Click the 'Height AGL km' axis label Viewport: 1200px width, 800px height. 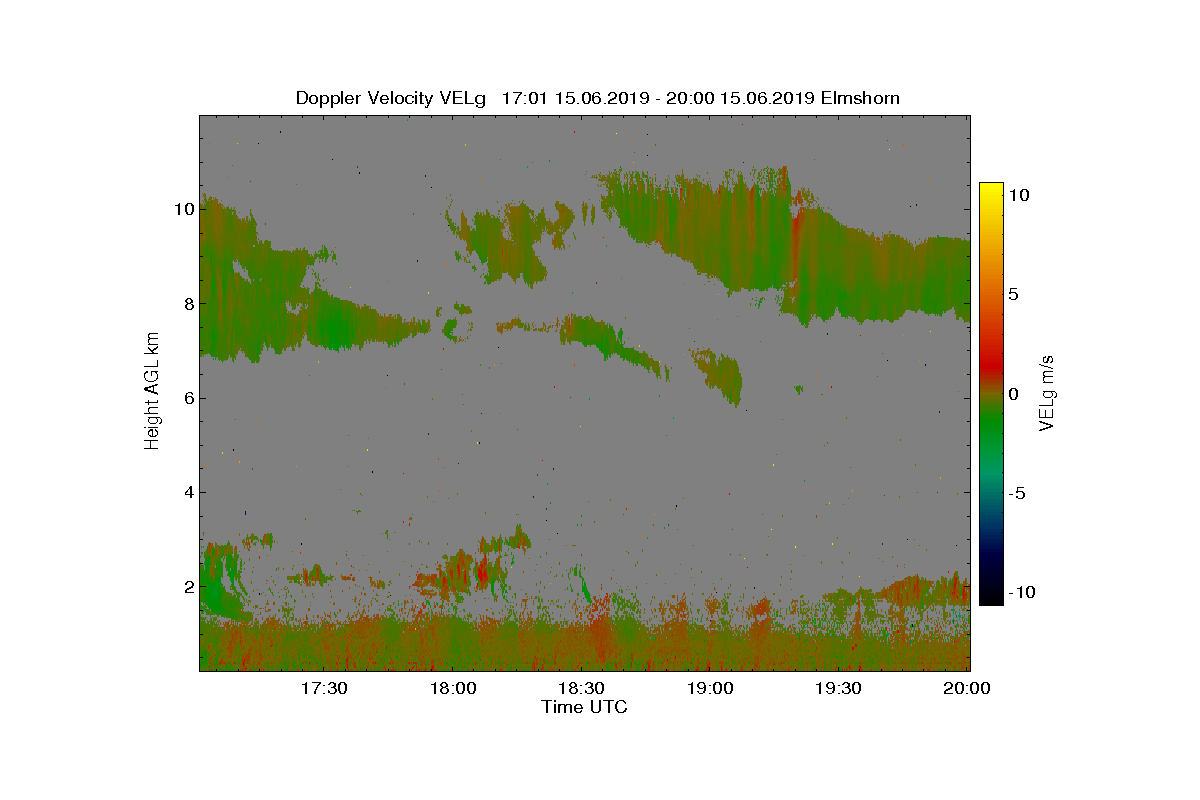point(152,393)
